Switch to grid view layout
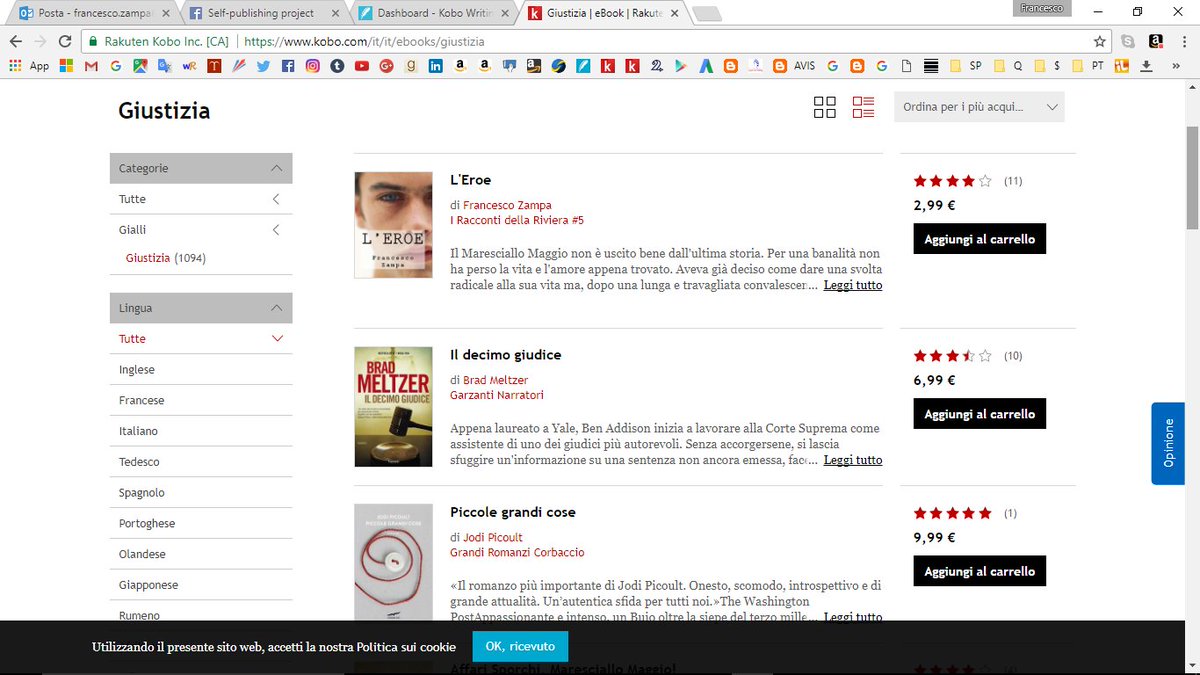Screen dimensions: 1200x675 (825, 107)
